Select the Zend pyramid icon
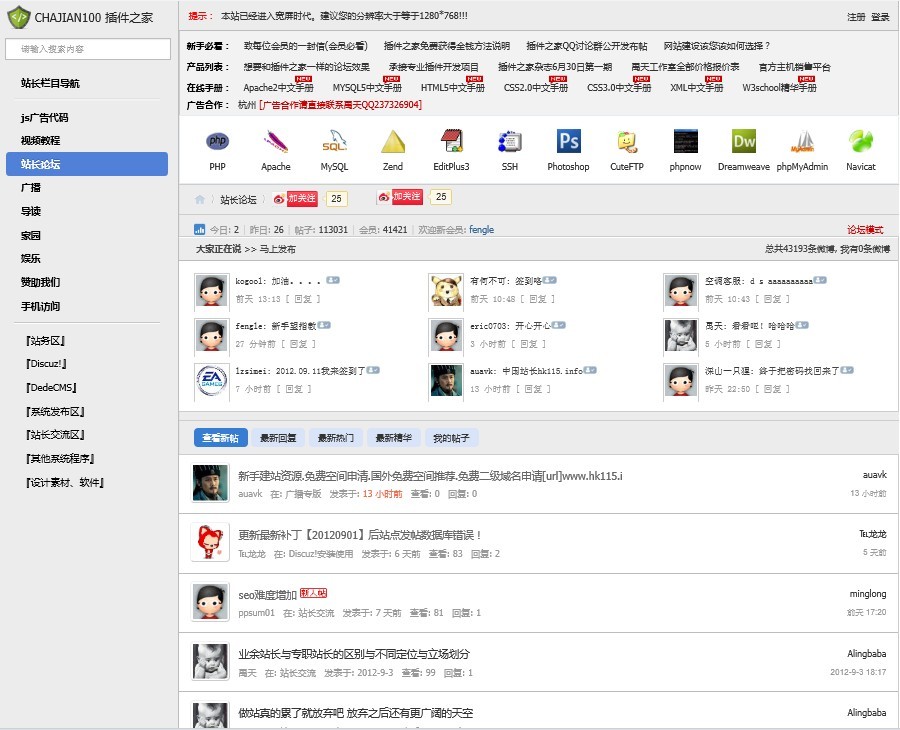This screenshot has width=900, height=730. (392, 142)
